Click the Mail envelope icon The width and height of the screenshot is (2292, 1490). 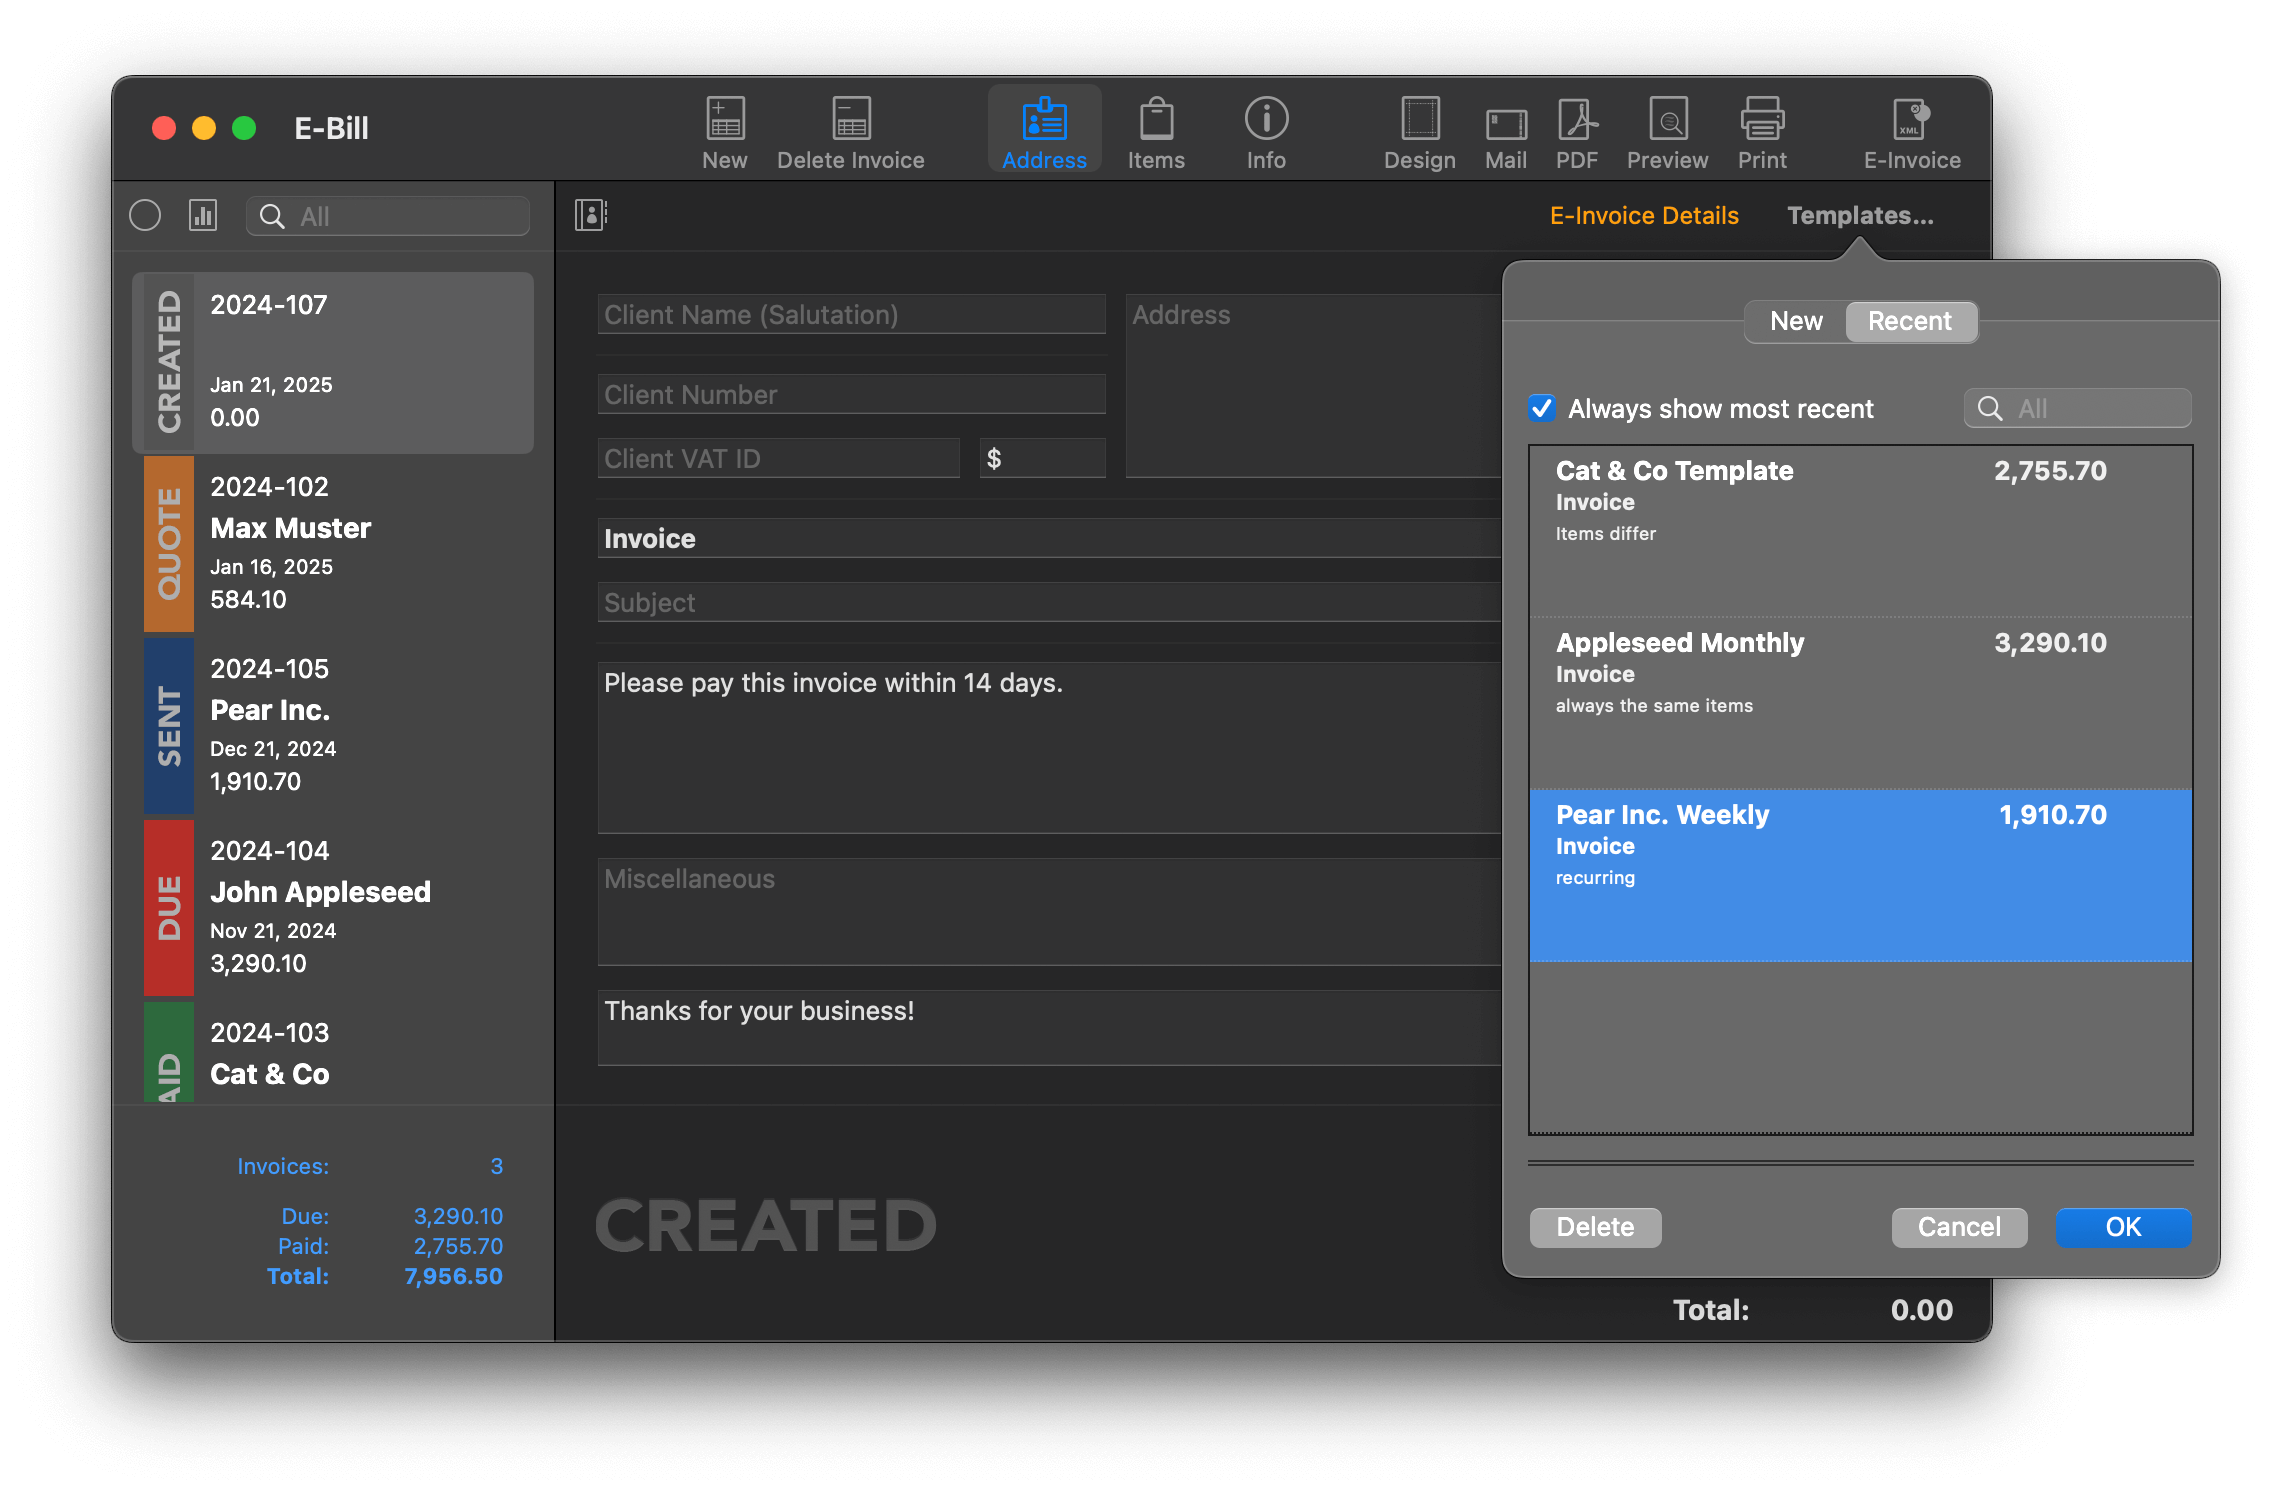pyautogui.click(x=1505, y=125)
